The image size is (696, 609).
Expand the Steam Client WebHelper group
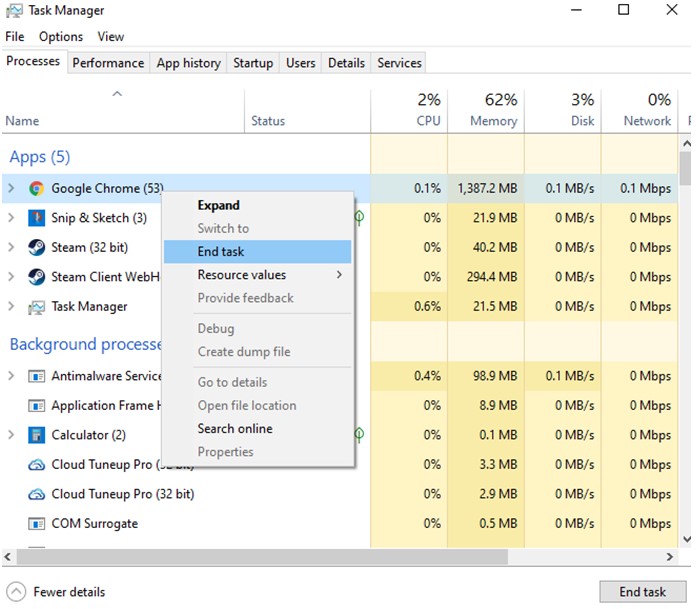pyautogui.click(x=11, y=277)
